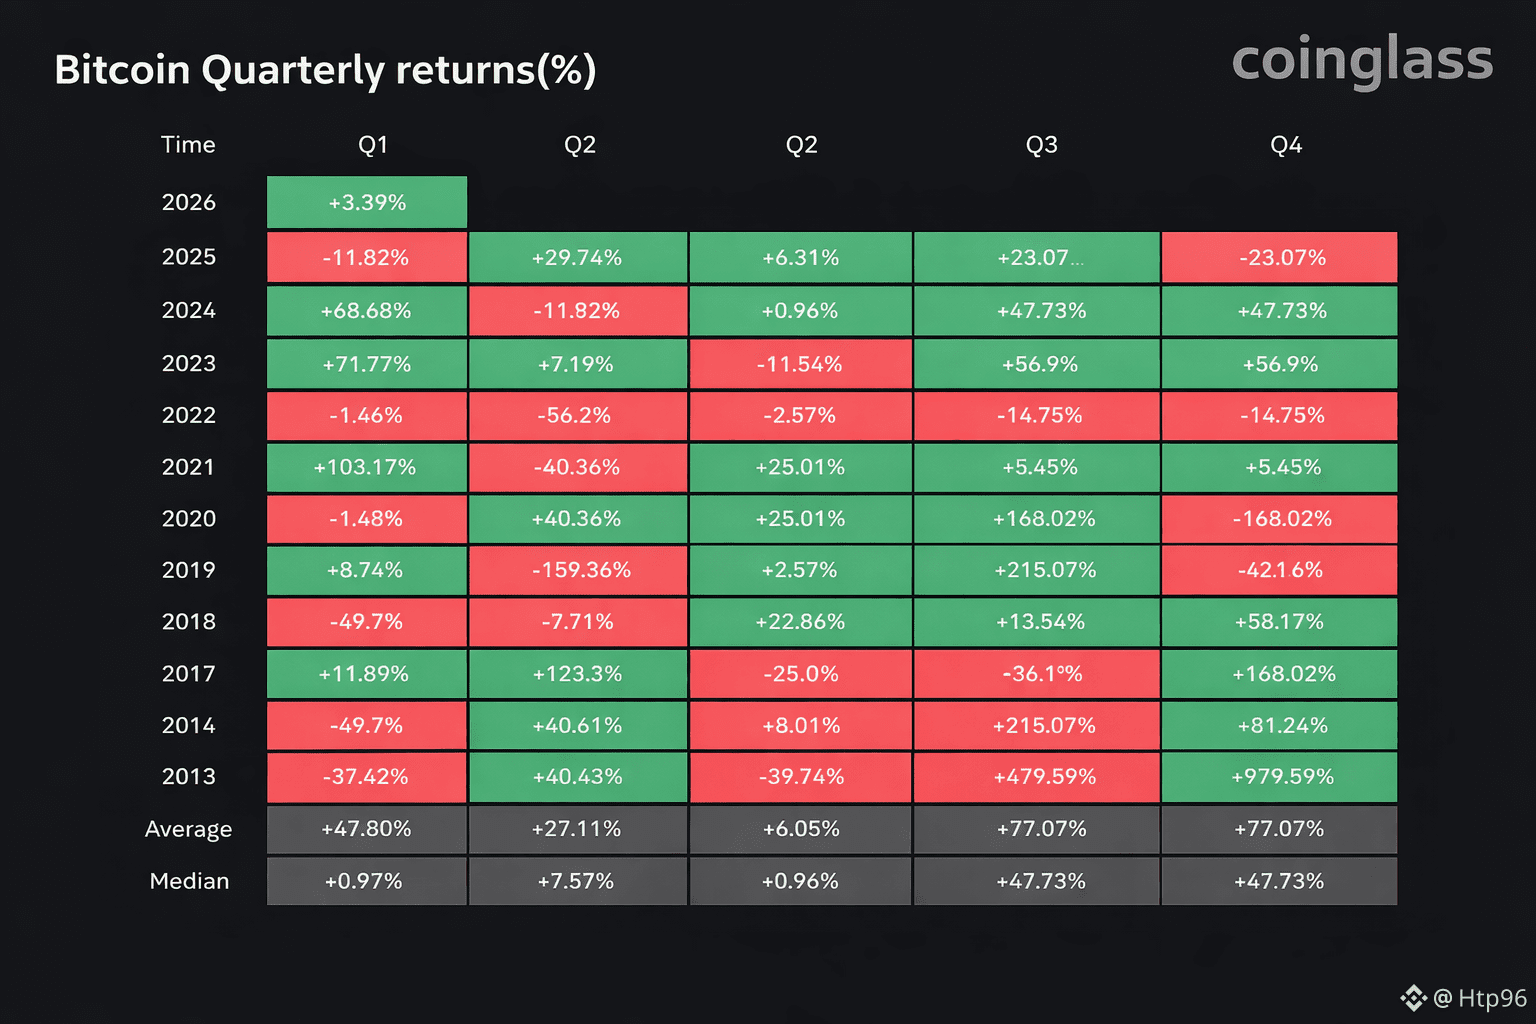Click the Bitcoin Quarterly returns(%) title
This screenshot has height=1024, width=1536.
coord(325,70)
